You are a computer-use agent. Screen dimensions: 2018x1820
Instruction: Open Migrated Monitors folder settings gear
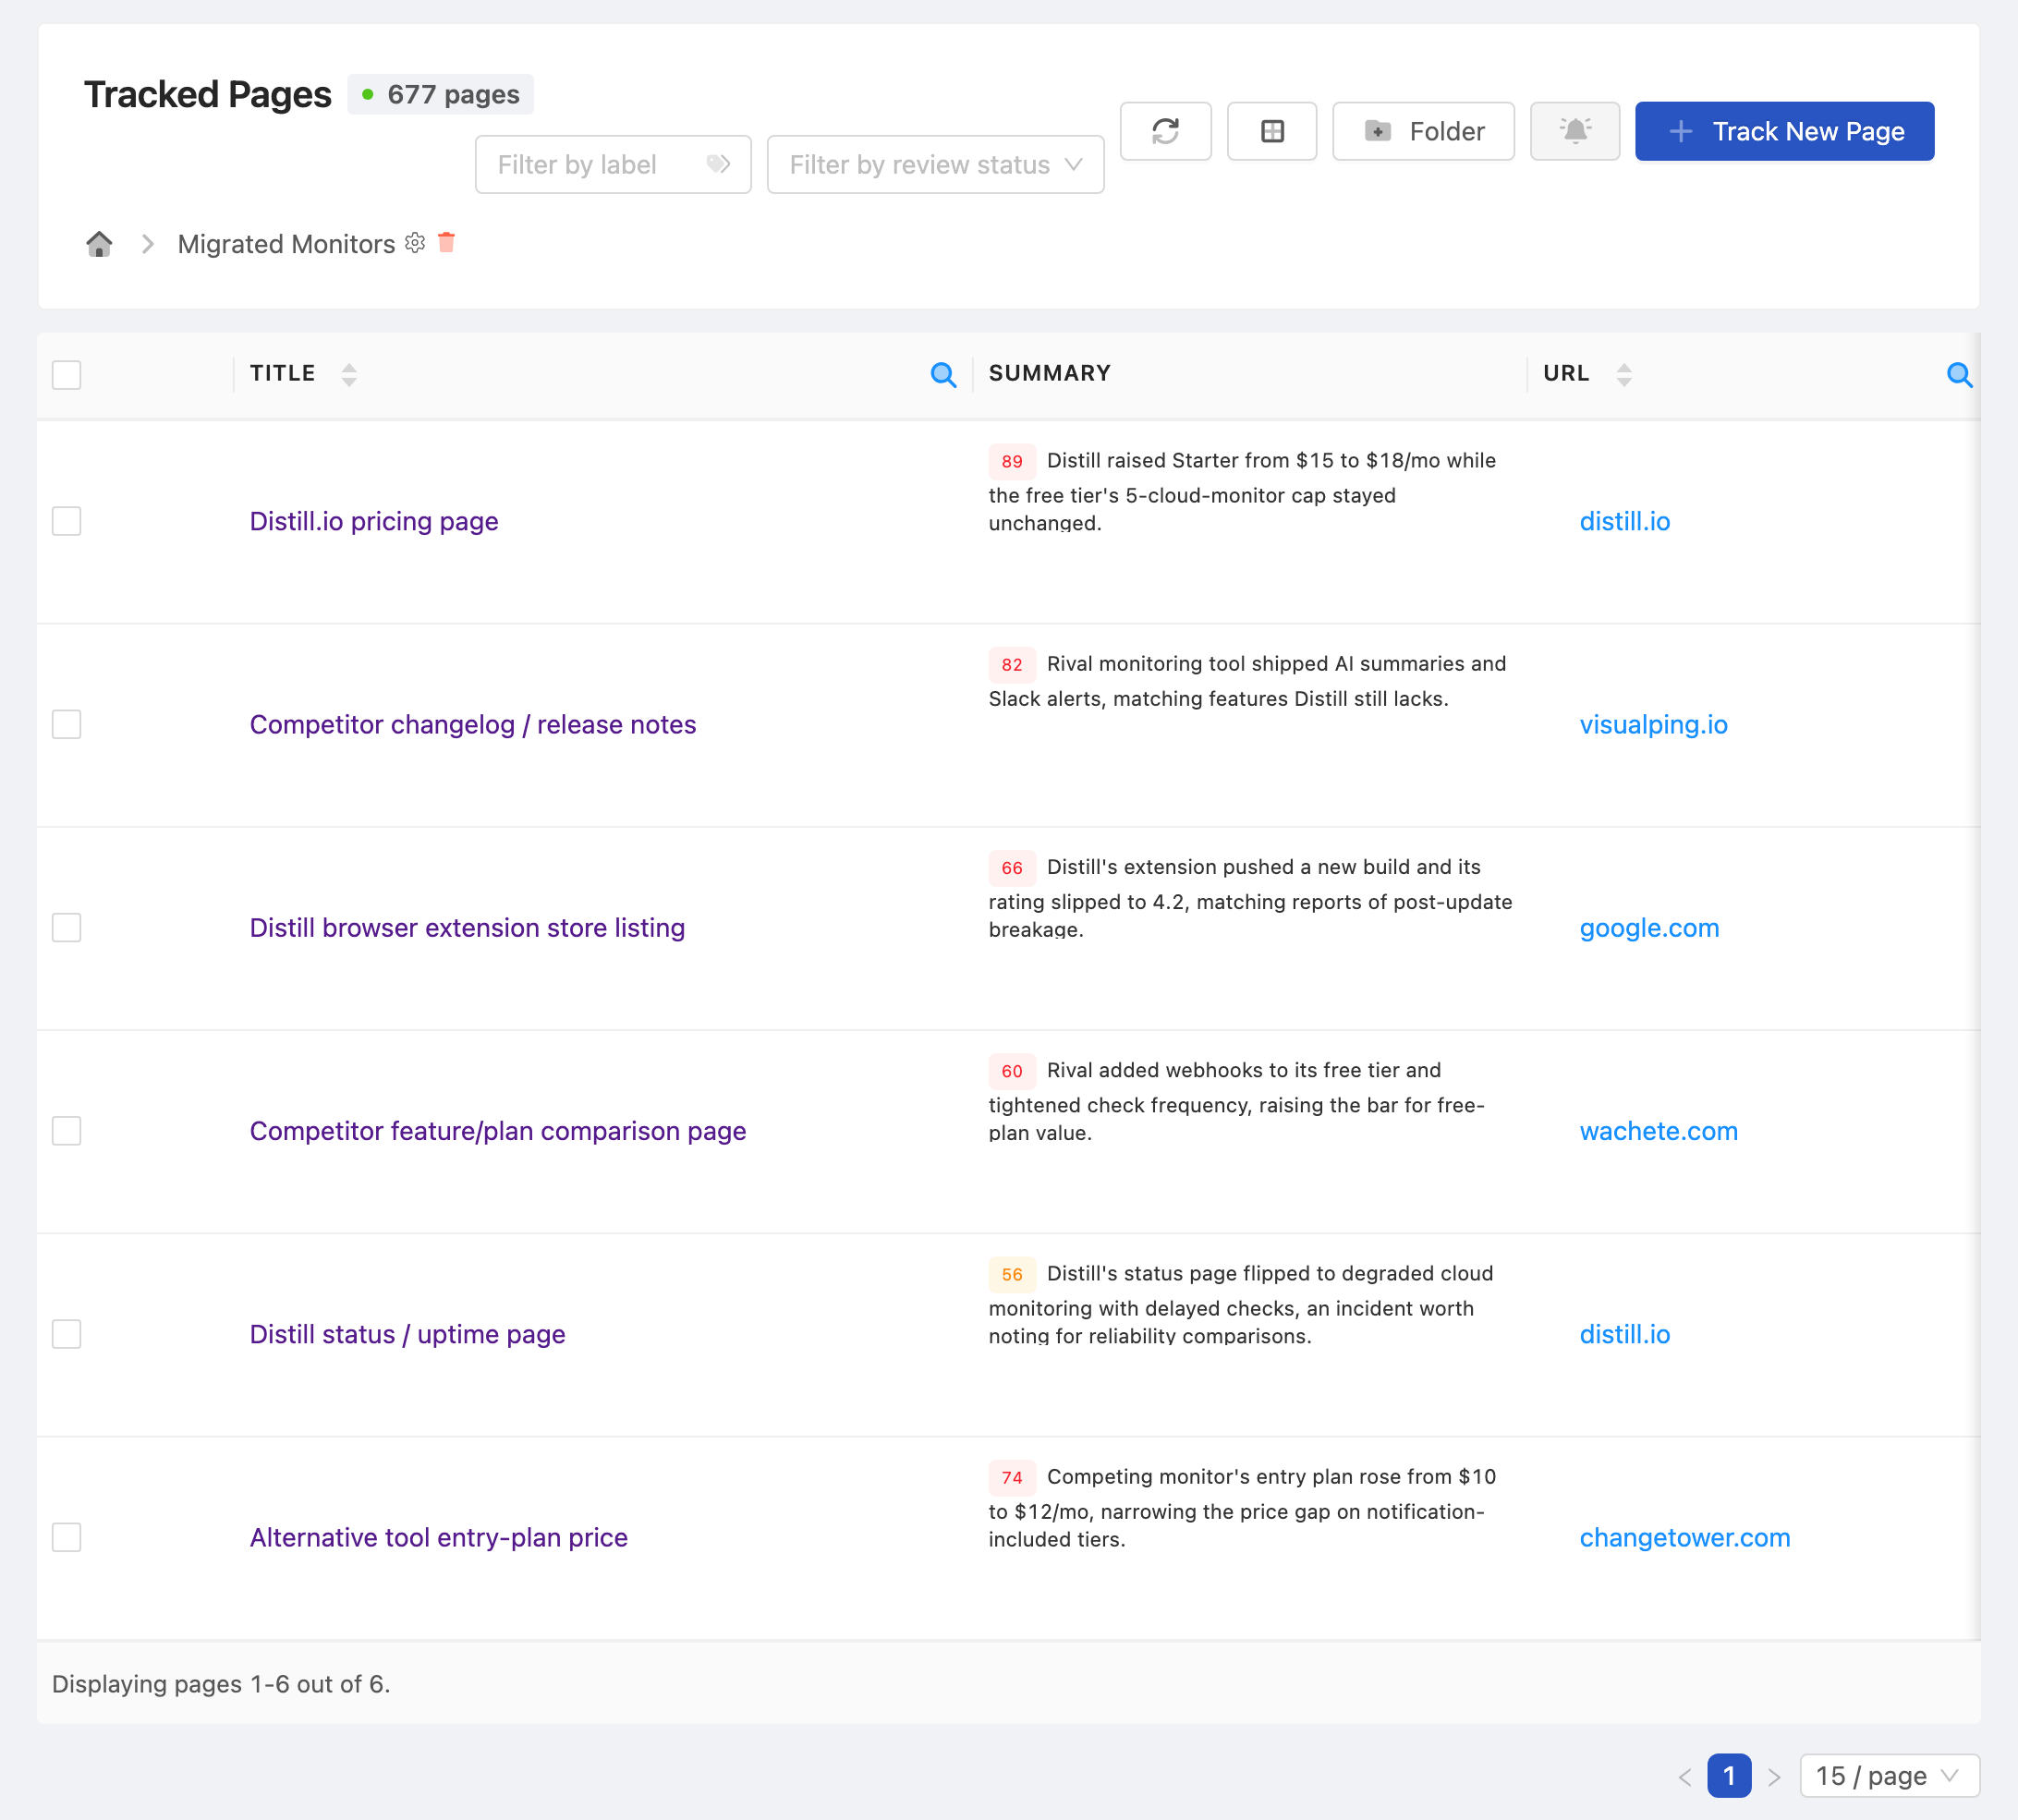tap(415, 243)
